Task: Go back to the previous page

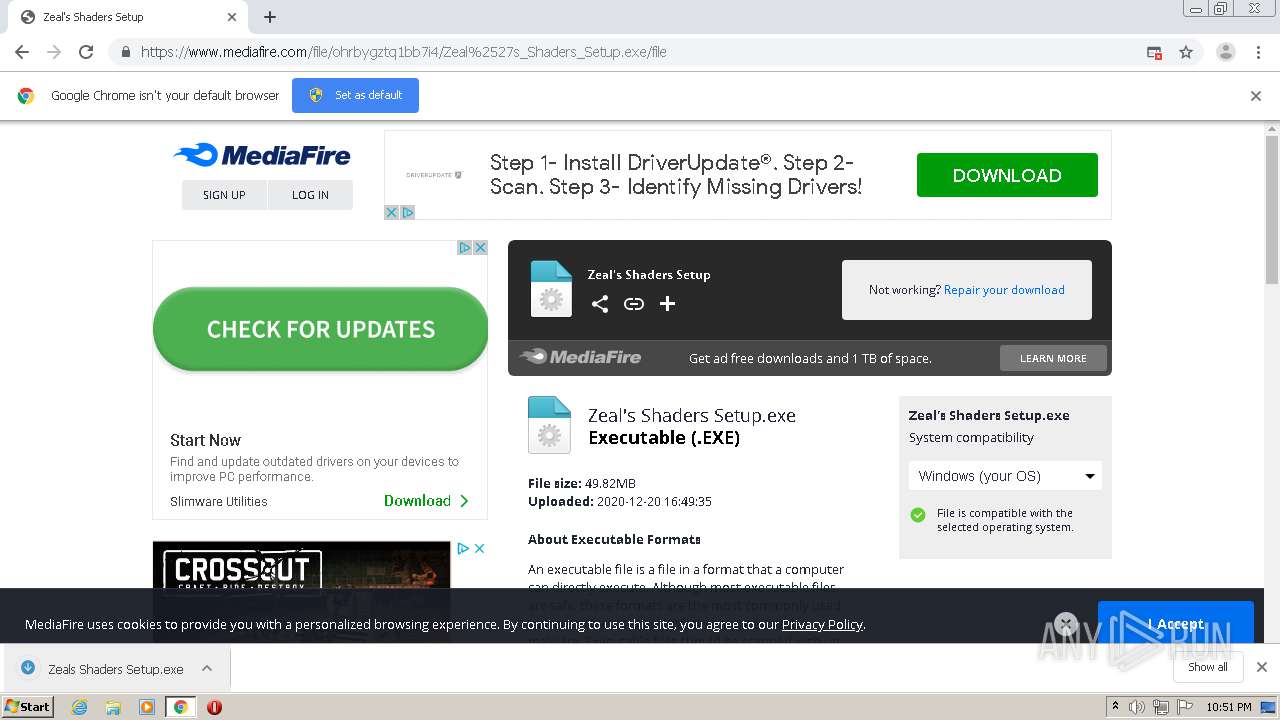Action: tap(22, 52)
